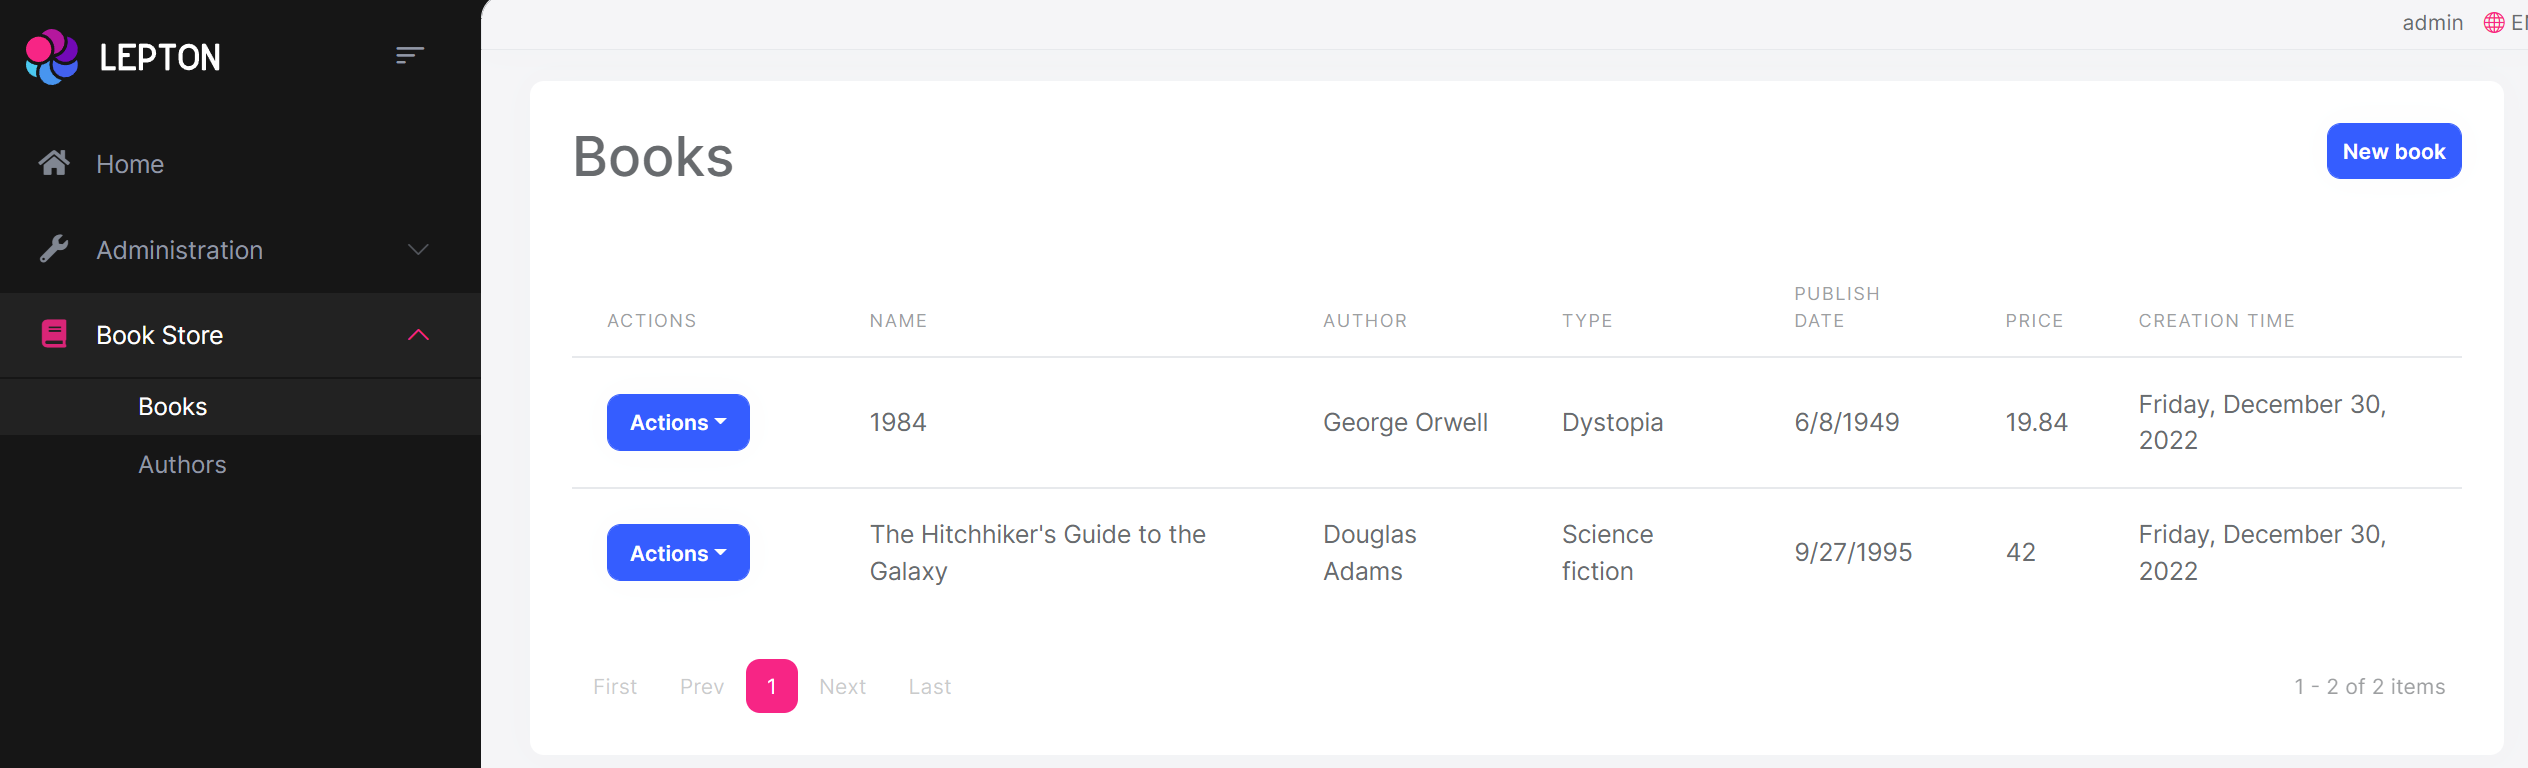
Task: Click the Next pagination link
Action: [x=842, y=687]
